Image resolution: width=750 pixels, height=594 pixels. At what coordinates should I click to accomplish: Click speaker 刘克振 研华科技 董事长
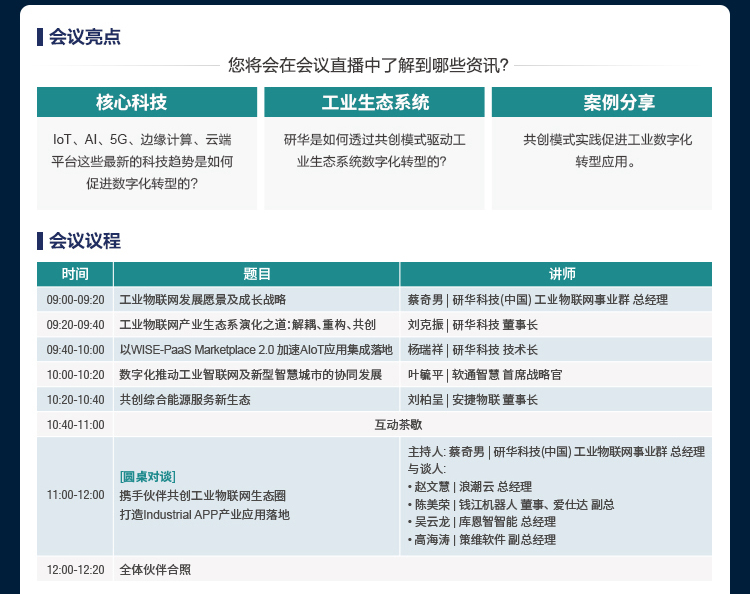pos(472,324)
